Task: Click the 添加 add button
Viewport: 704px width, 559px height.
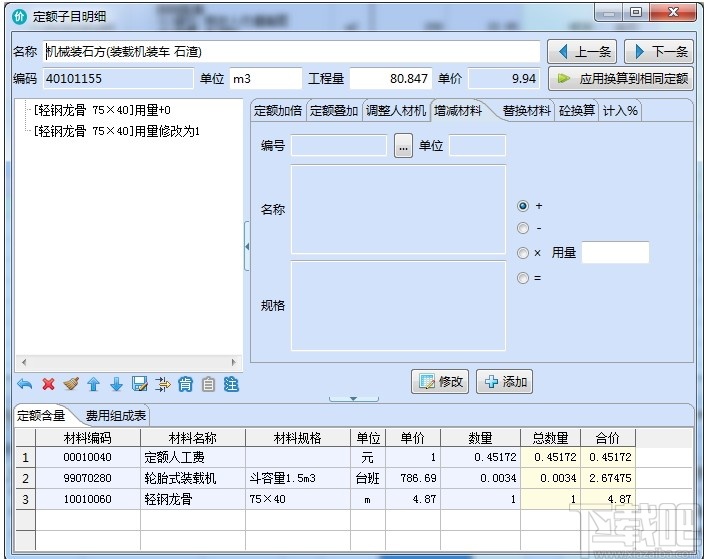Action: coord(505,382)
